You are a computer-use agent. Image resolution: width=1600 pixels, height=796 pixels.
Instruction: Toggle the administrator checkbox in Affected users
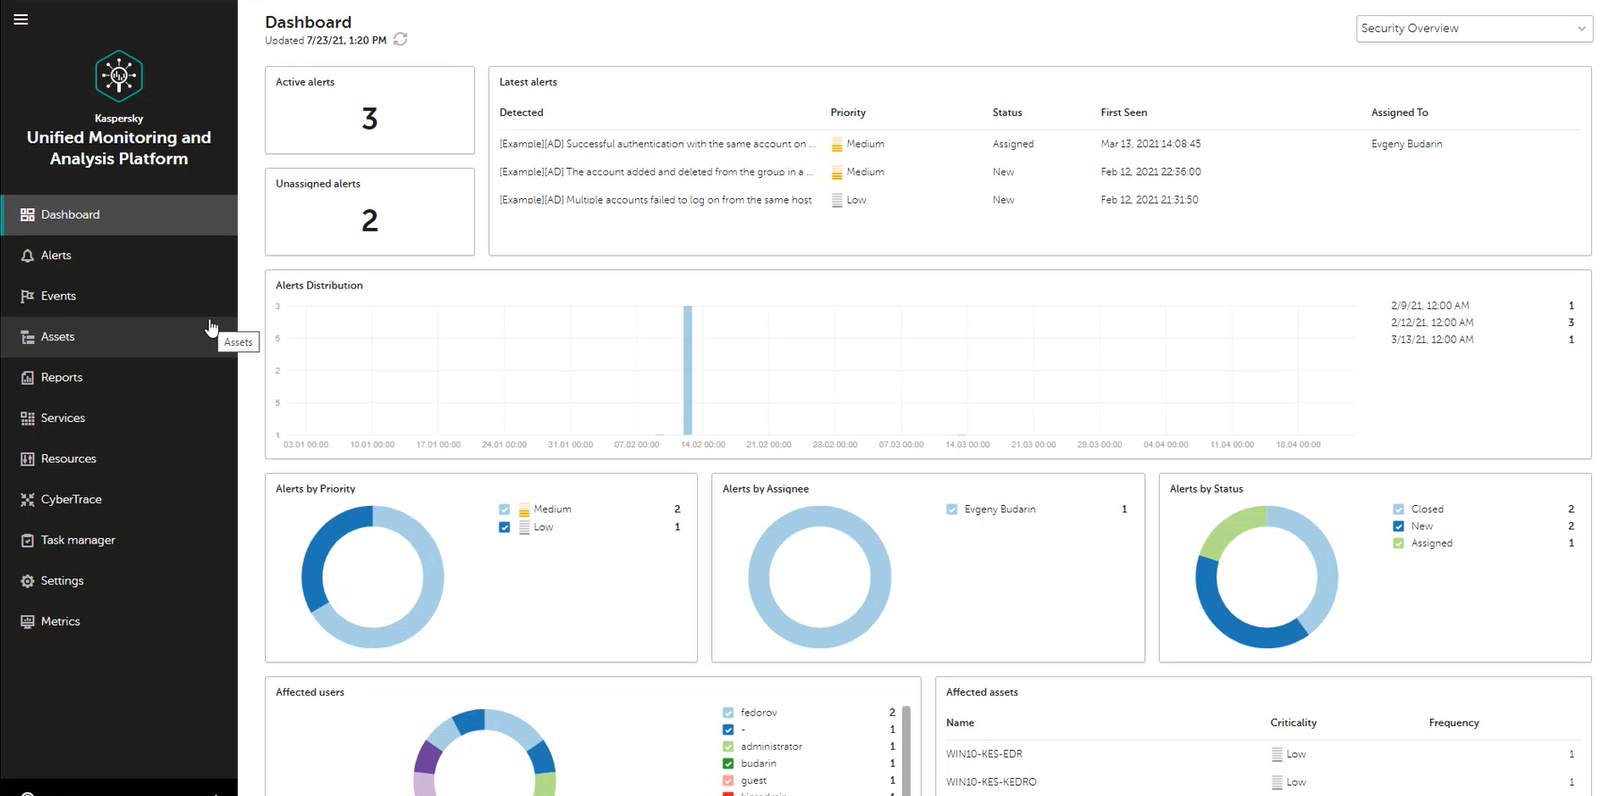tap(728, 747)
